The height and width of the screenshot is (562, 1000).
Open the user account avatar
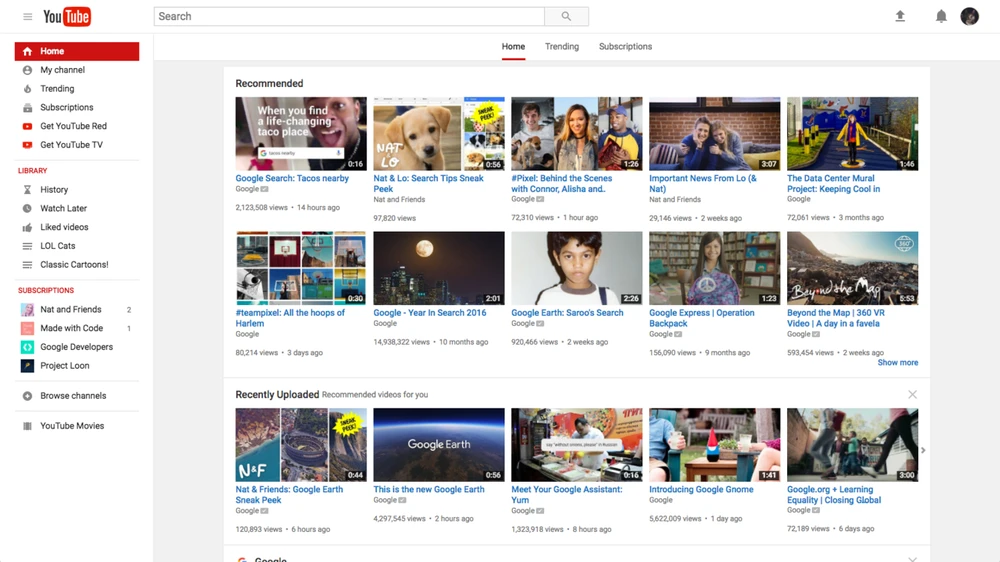click(x=969, y=16)
